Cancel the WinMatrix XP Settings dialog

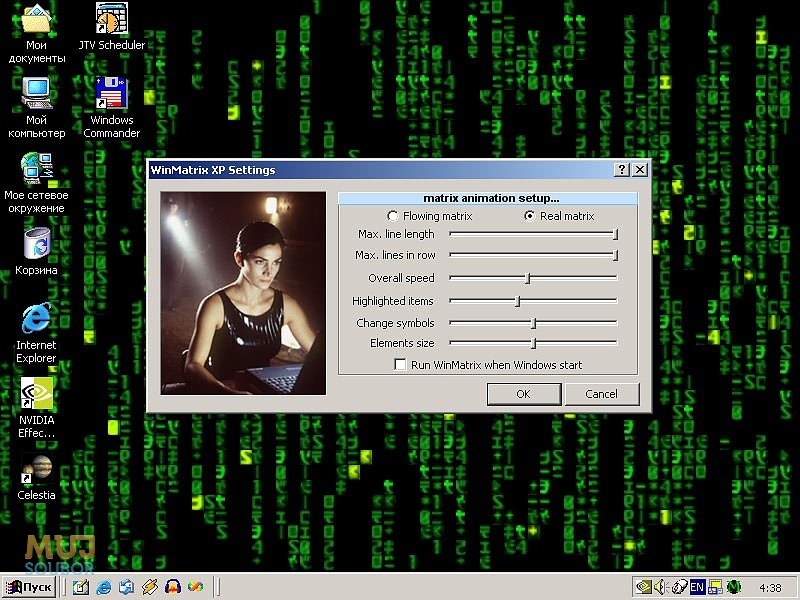click(x=602, y=393)
